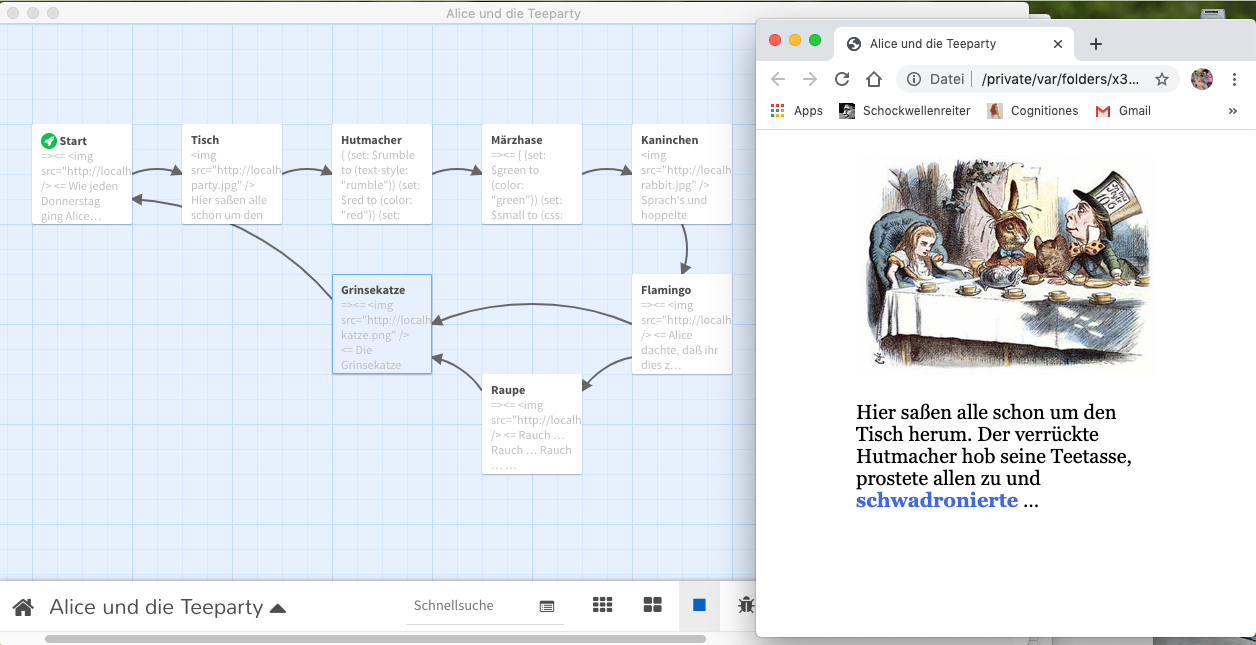Open the Cognitiones bookmark
This screenshot has height=645, width=1256.
click(x=1033, y=111)
